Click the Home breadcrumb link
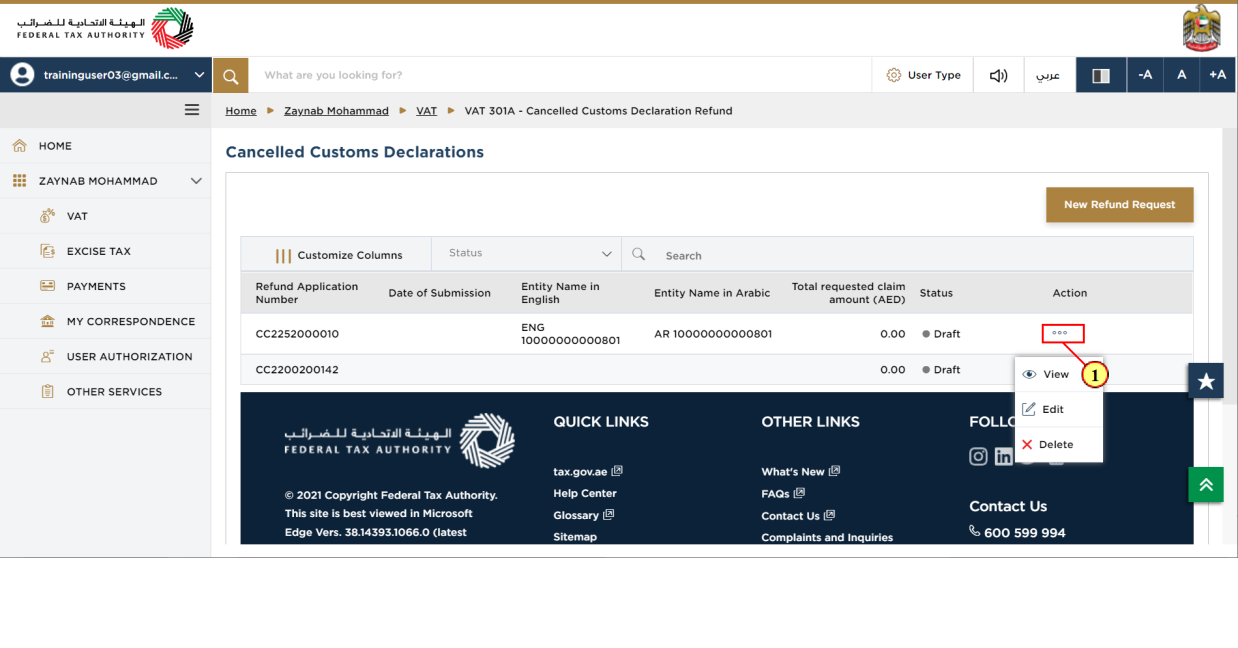Viewport: 1238px width, 648px height. 241,111
